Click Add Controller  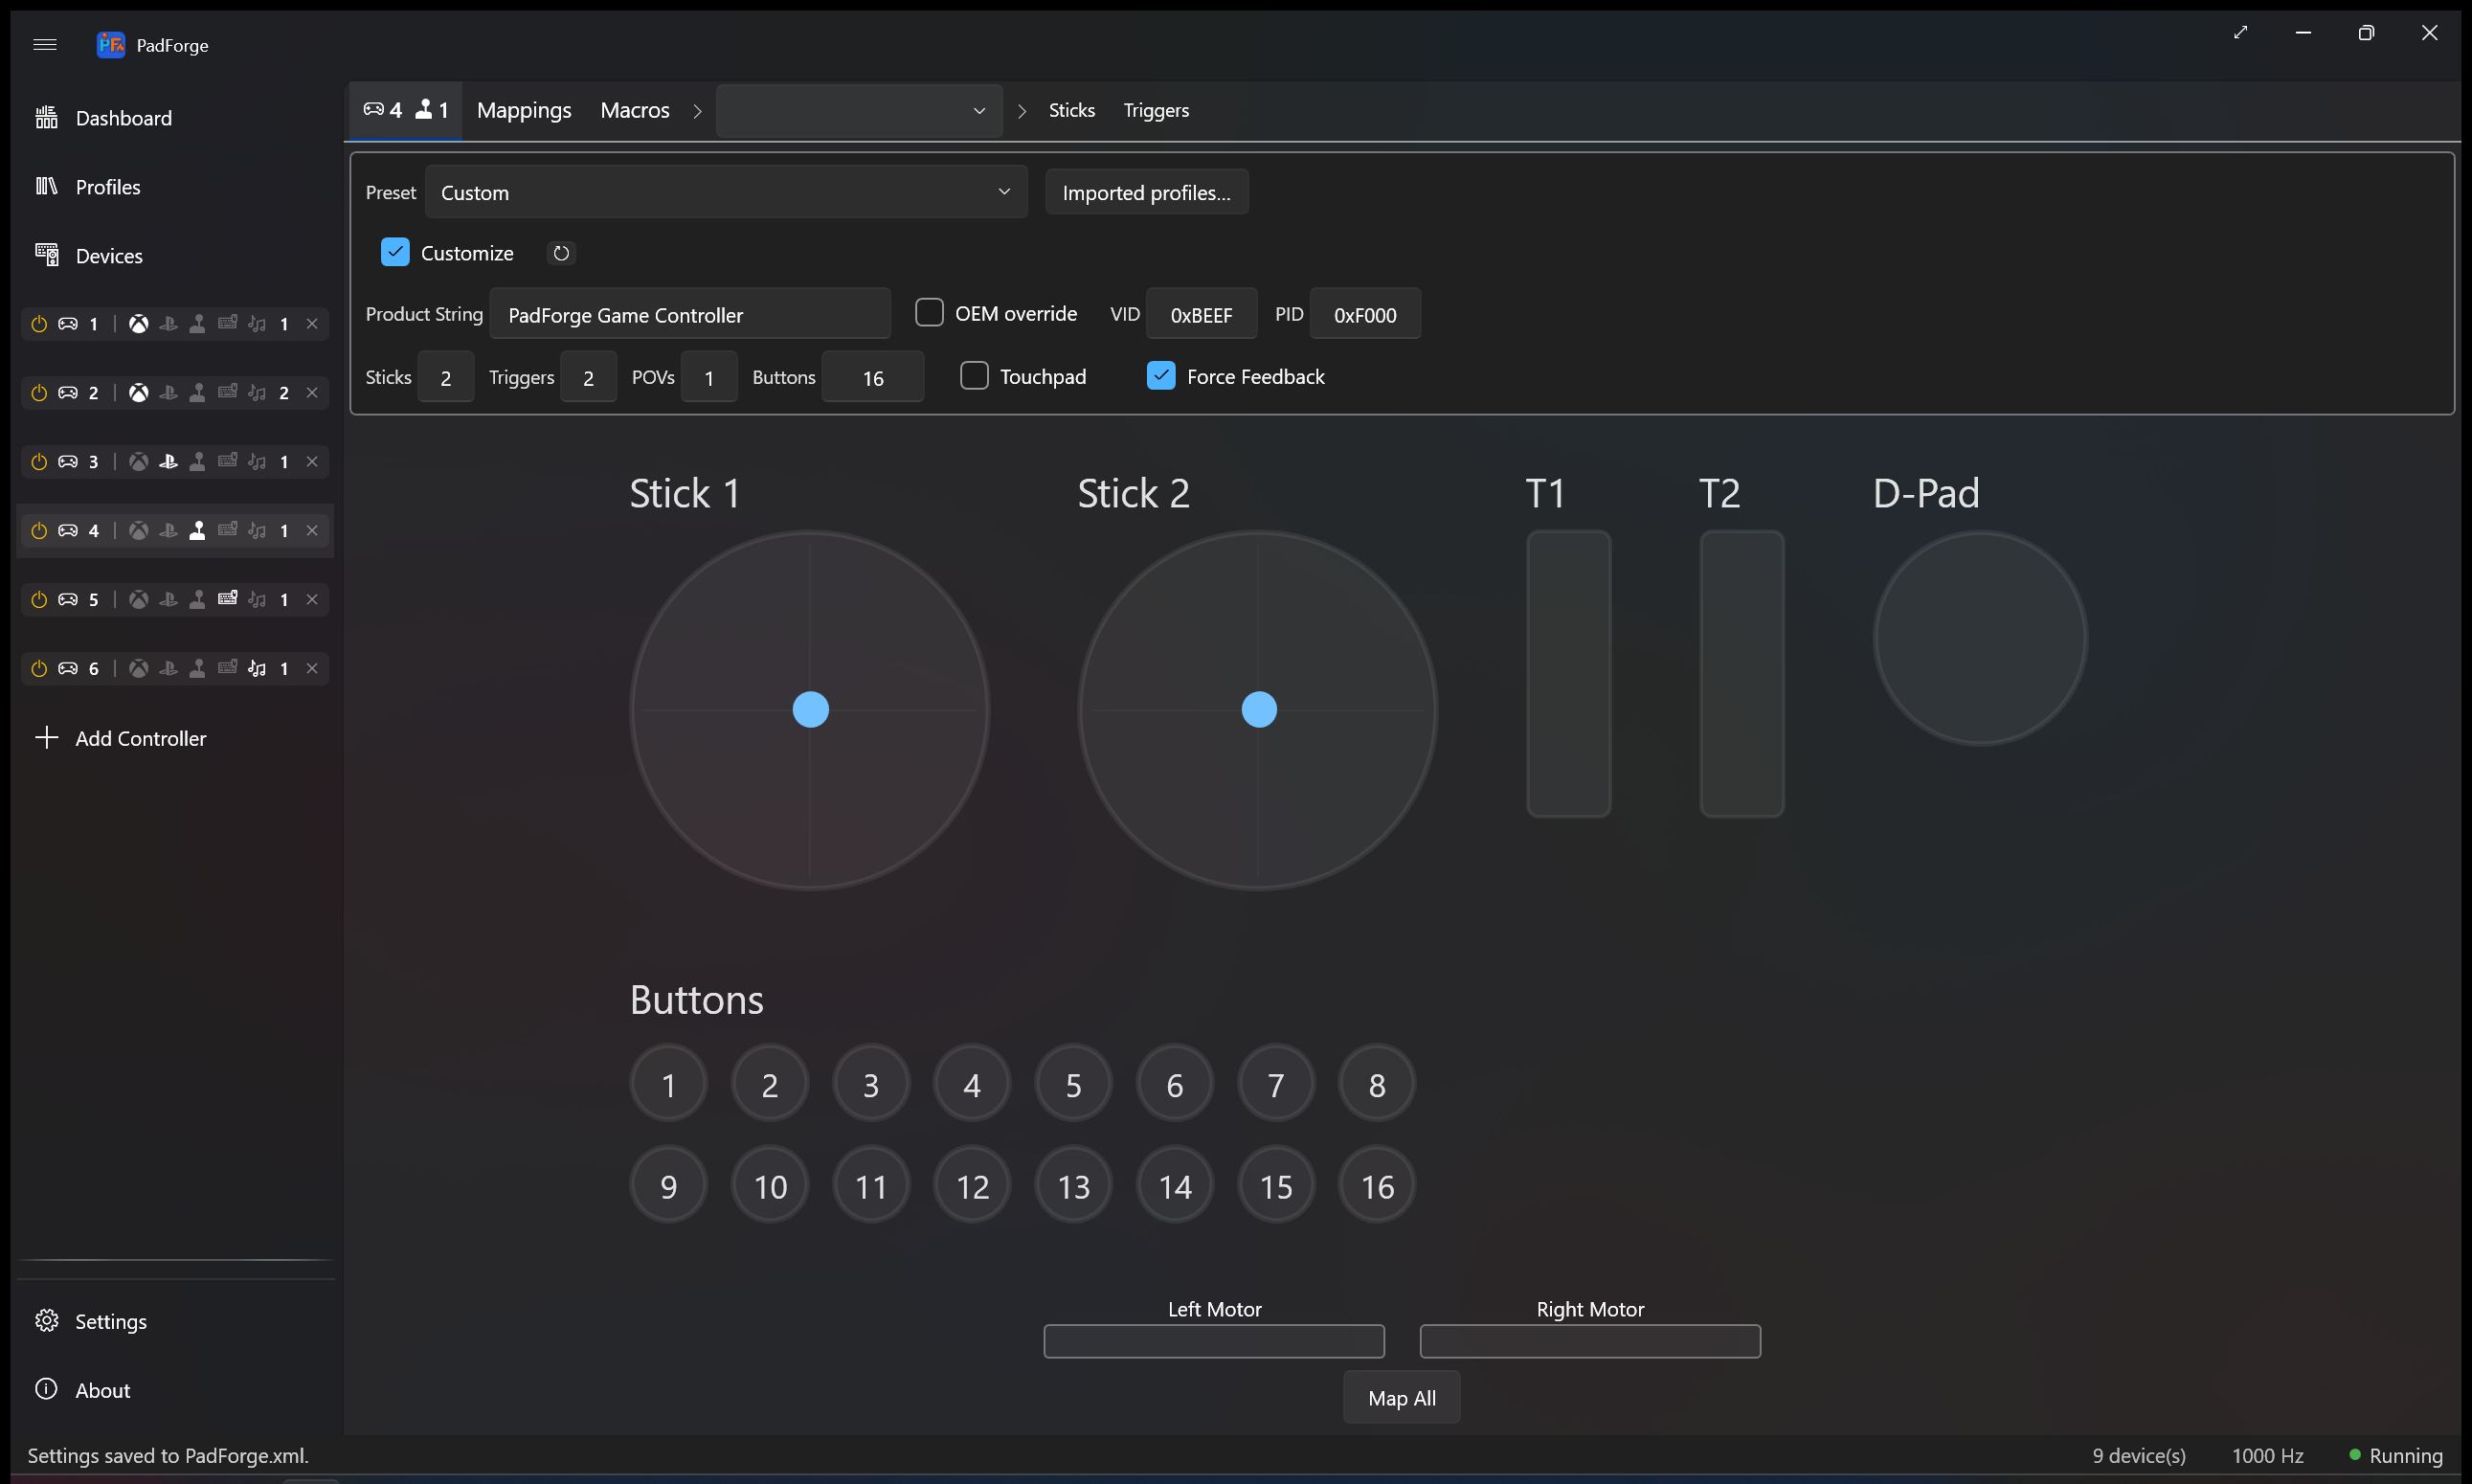[x=175, y=739]
